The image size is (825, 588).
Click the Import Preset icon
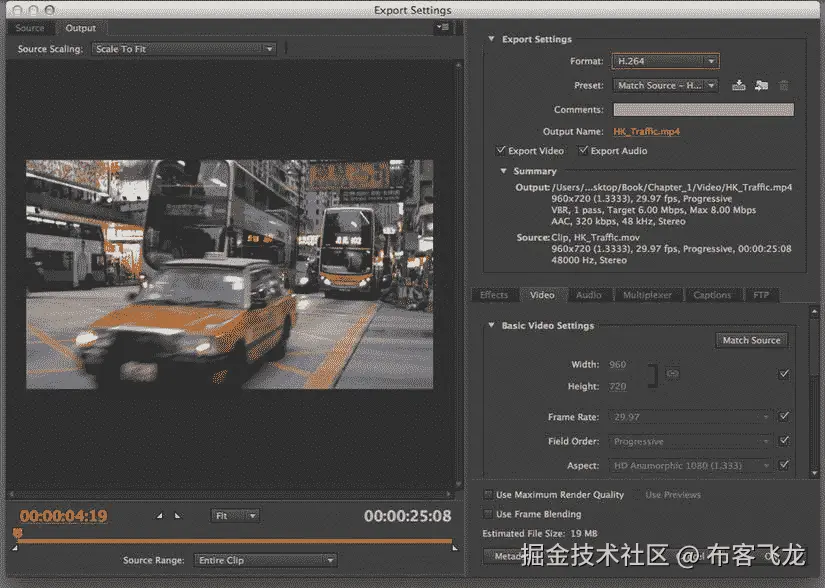click(761, 86)
